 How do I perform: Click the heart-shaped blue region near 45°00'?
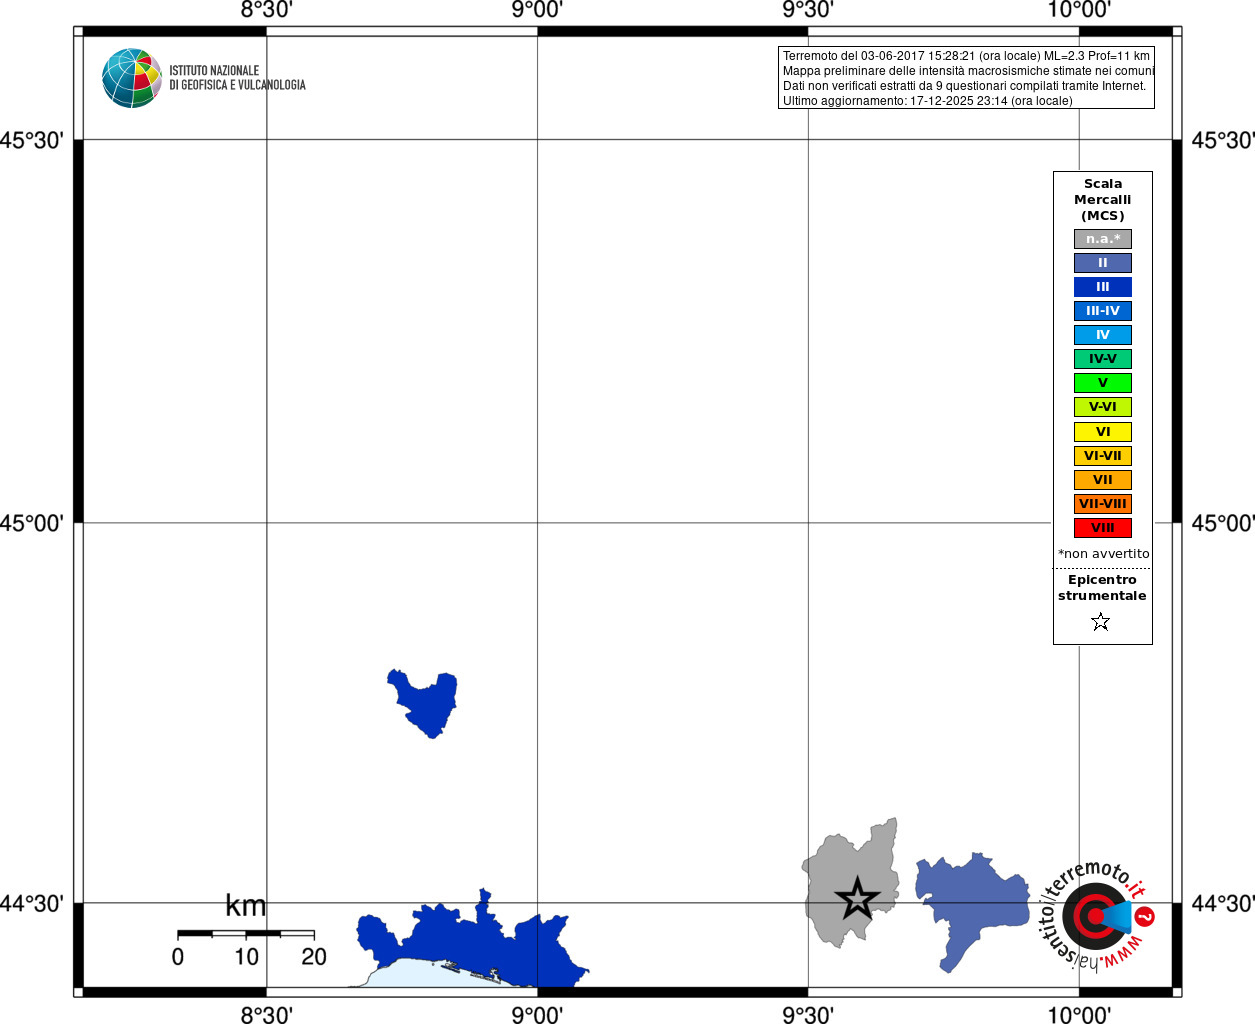[423, 702]
